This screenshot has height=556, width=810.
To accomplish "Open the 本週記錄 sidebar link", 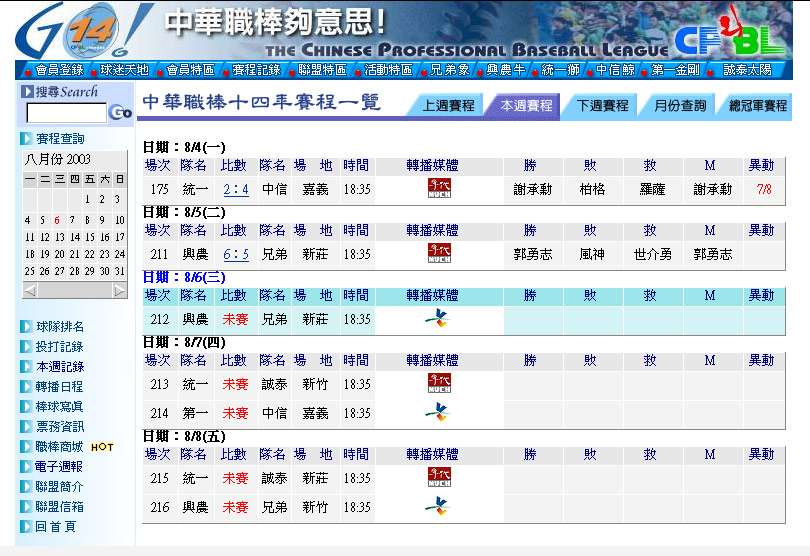I will (60, 367).
